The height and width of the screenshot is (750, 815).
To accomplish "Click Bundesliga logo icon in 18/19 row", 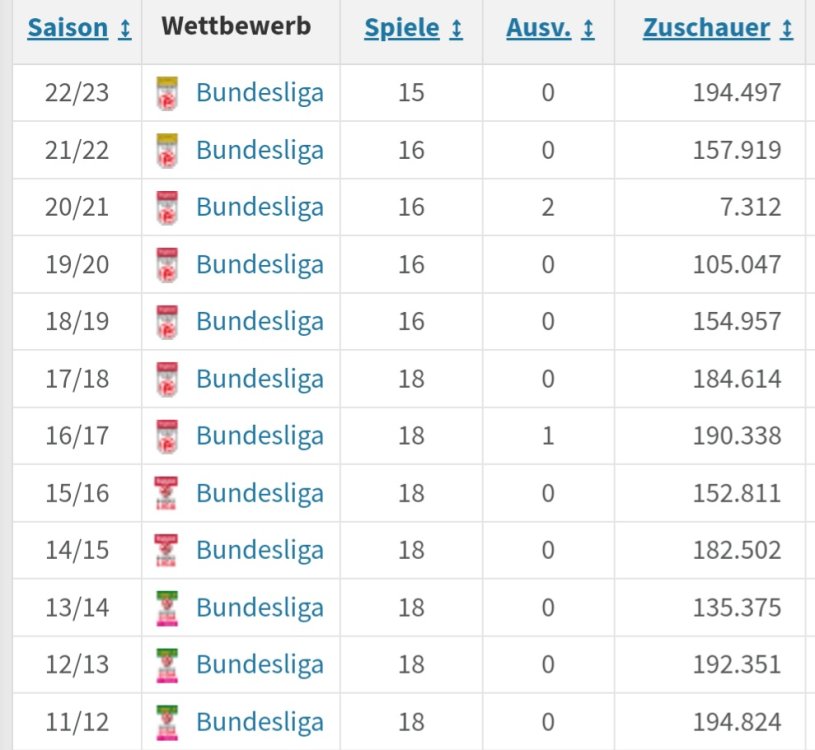I will pos(167,322).
